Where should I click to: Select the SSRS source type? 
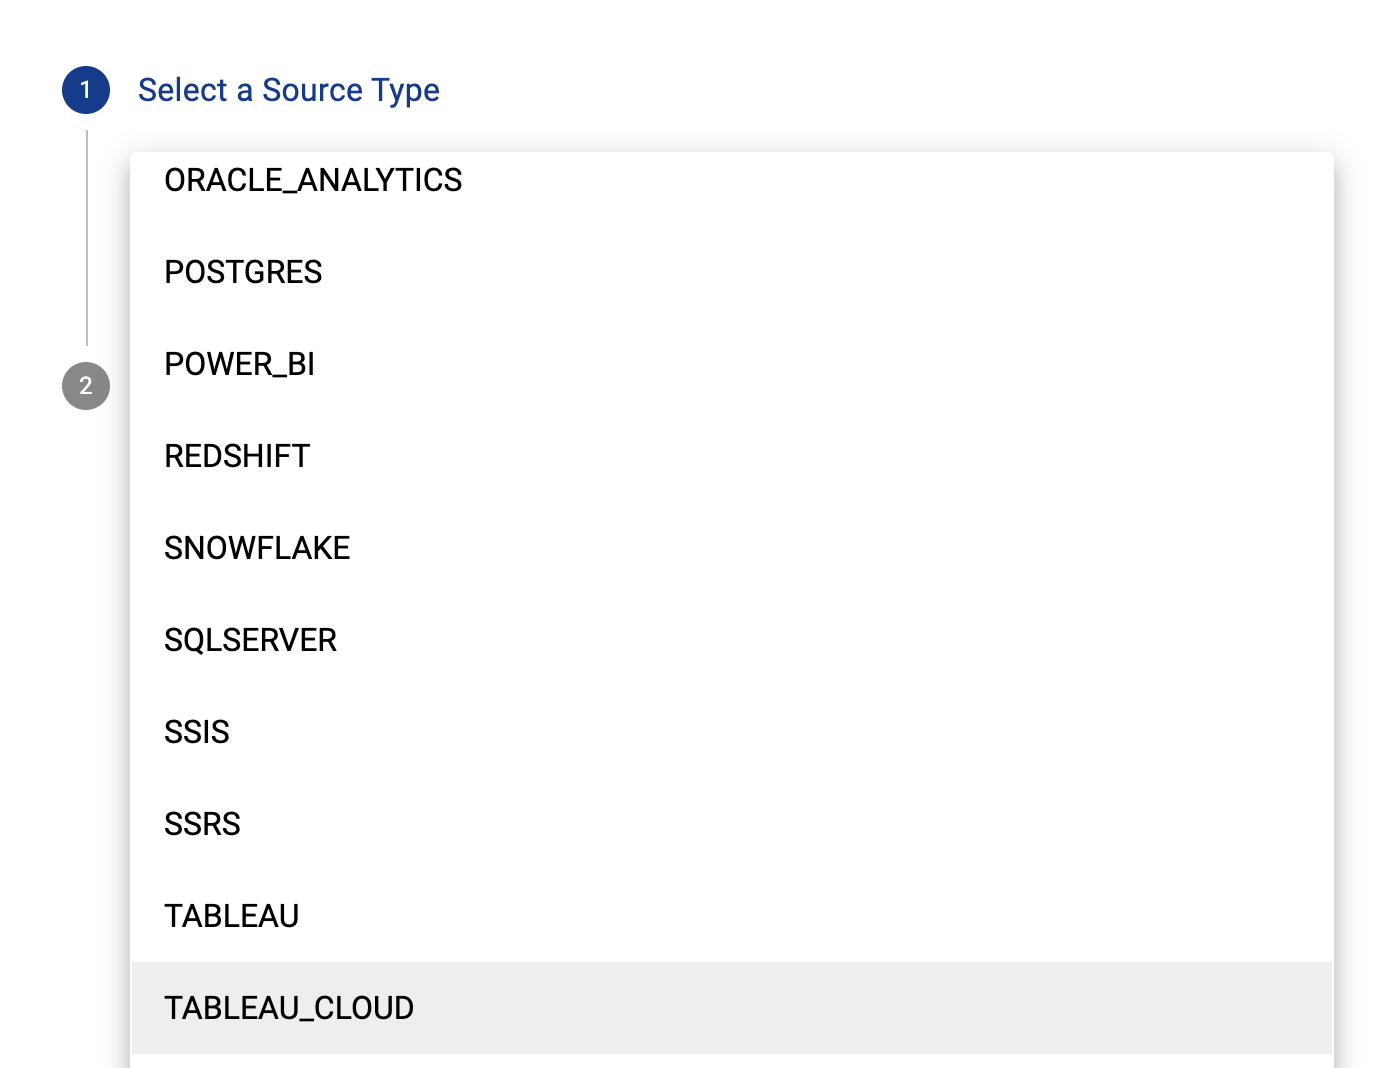click(x=202, y=825)
